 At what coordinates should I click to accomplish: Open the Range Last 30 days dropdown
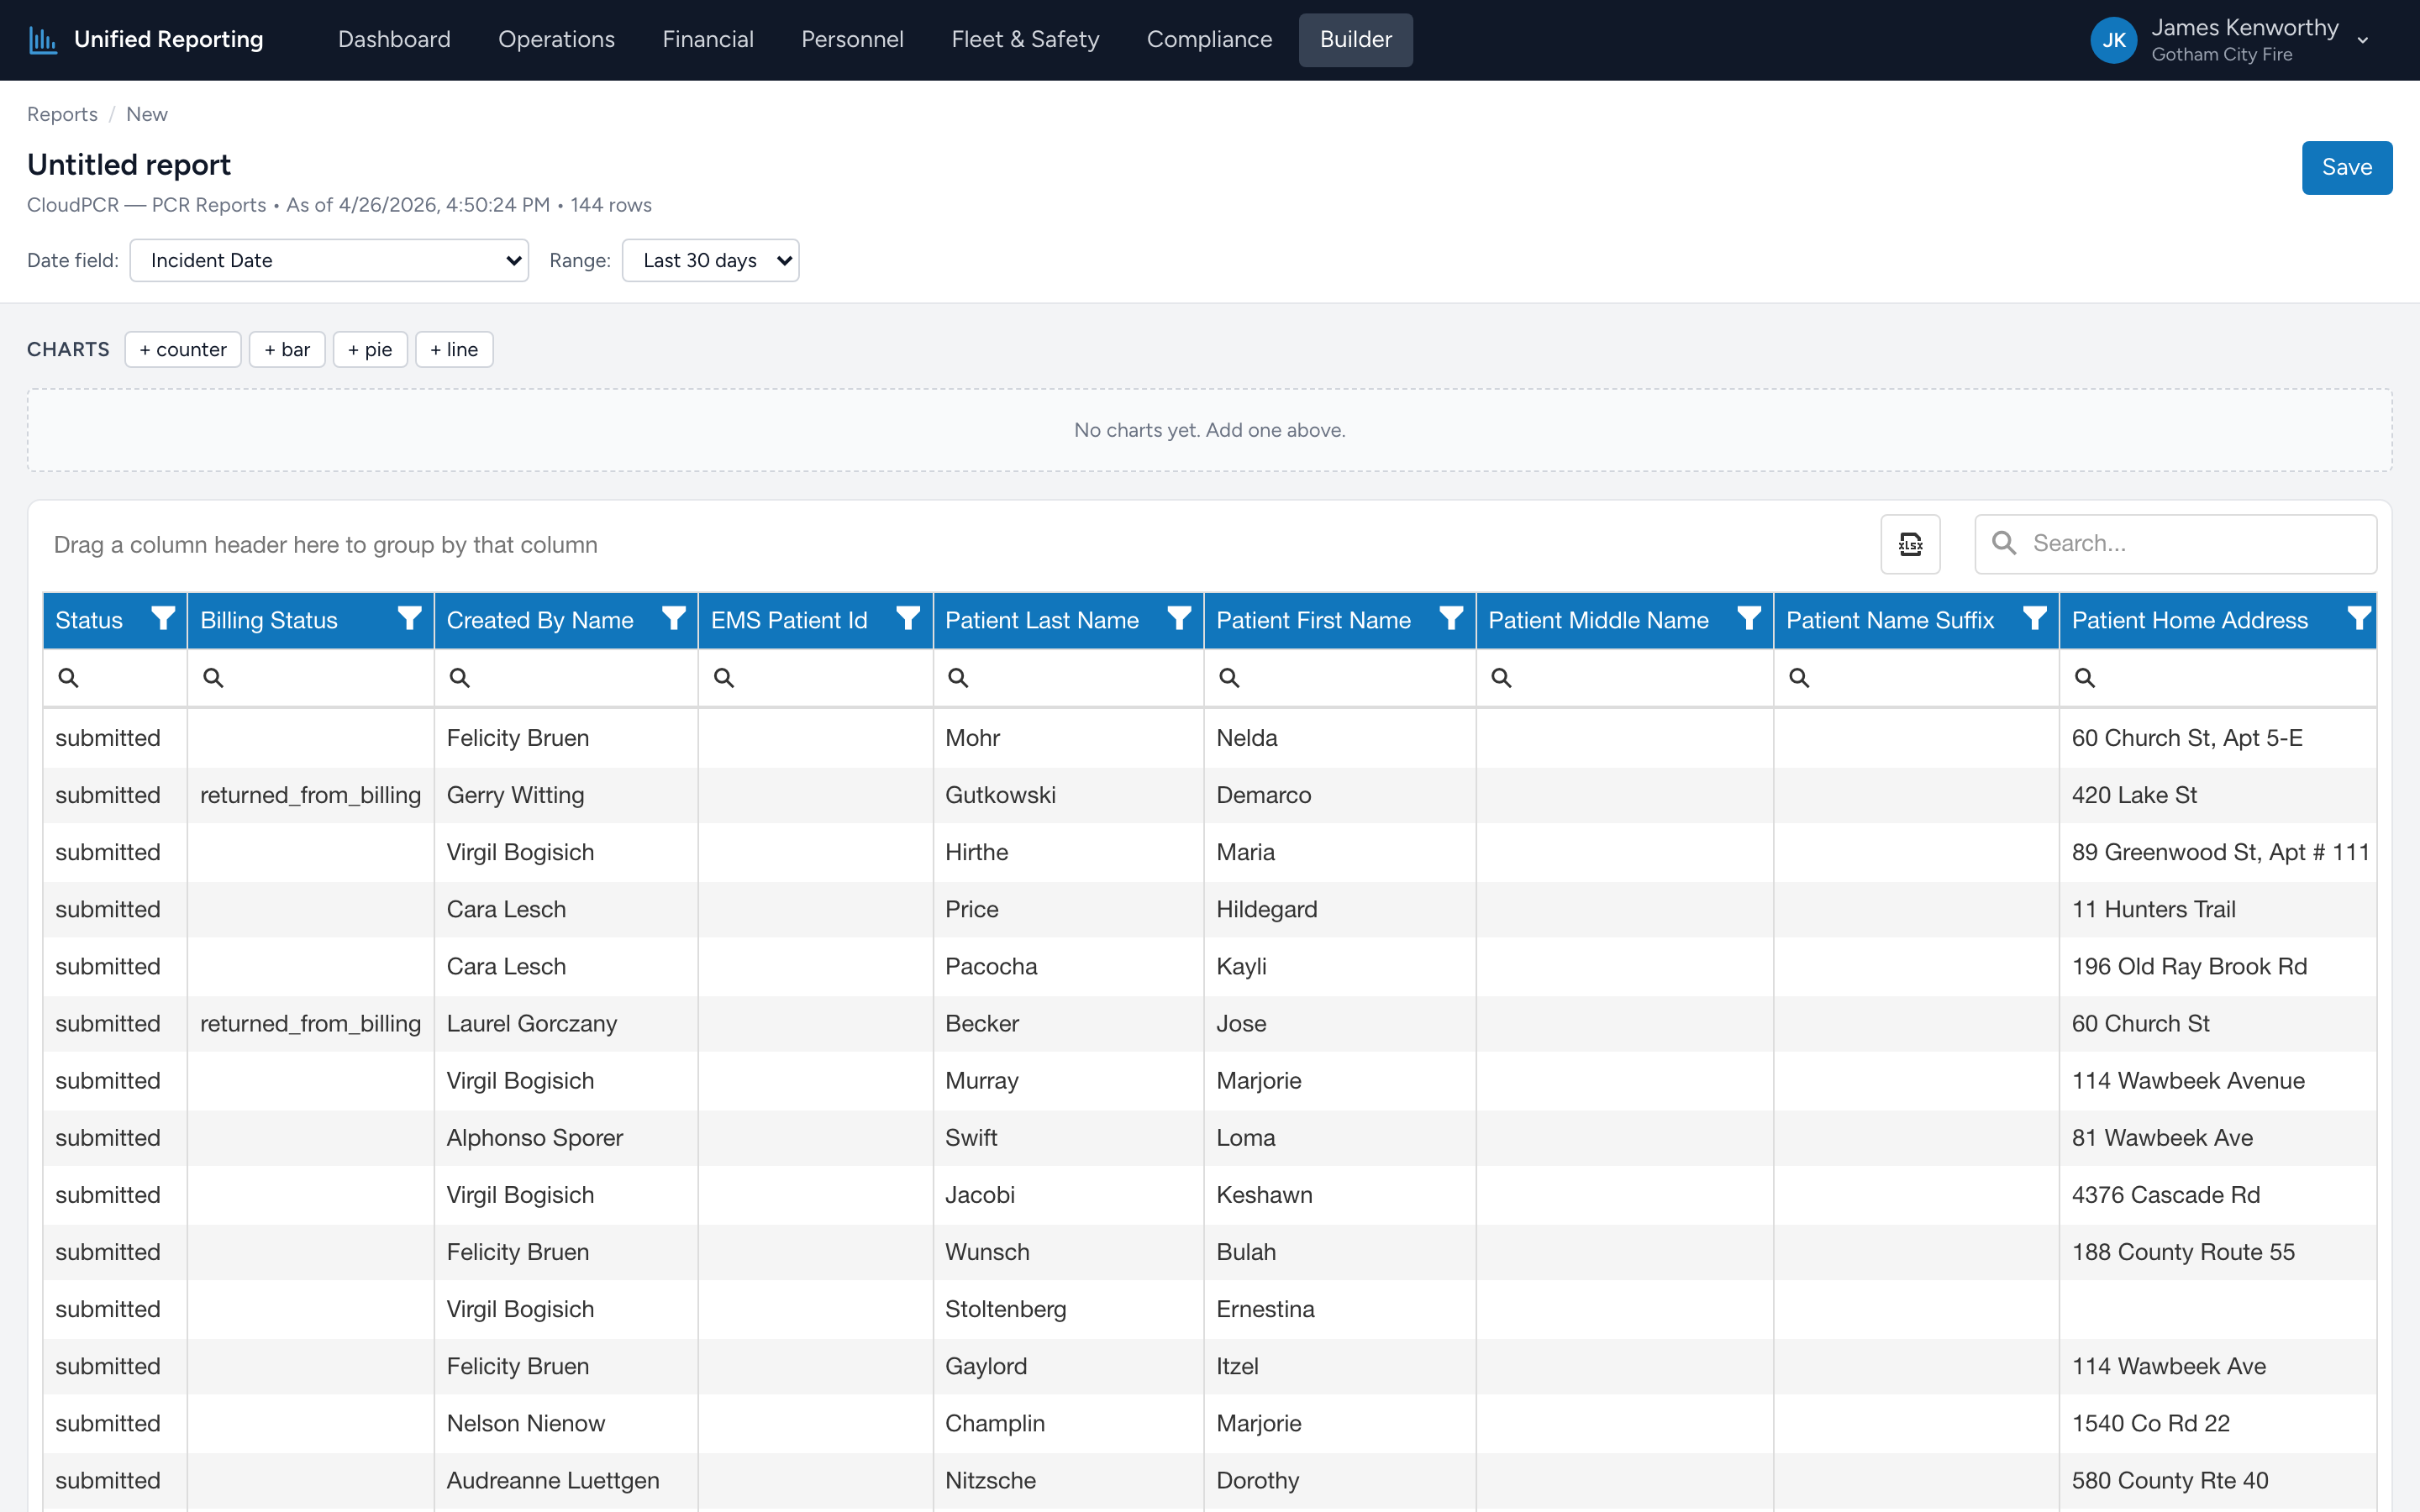point(710,260)
